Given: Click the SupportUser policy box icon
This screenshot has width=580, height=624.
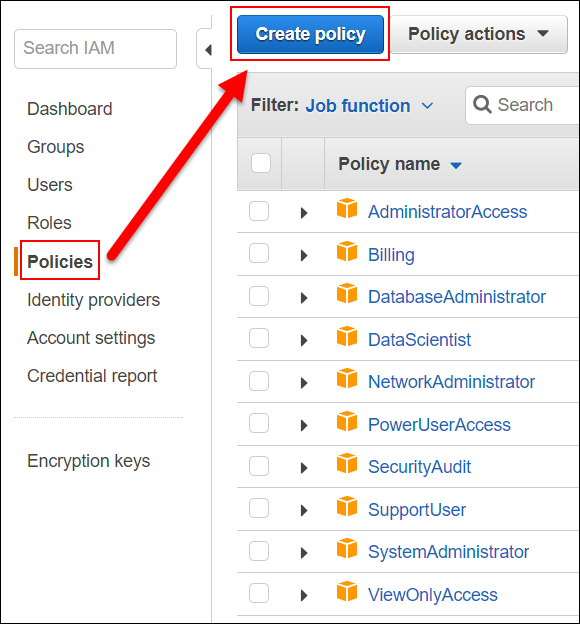Looking at the screenshot, I should coord(347,506).
